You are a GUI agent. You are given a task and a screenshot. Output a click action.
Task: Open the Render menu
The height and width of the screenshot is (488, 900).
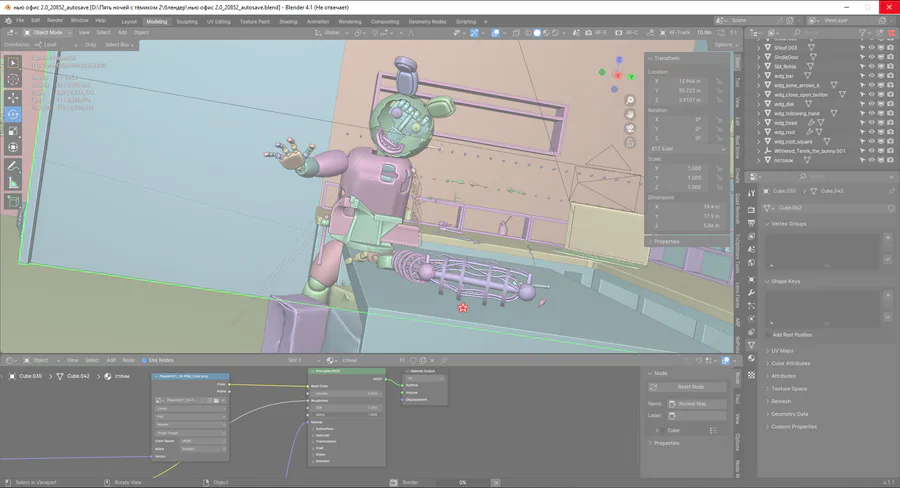tap(55, 20)
